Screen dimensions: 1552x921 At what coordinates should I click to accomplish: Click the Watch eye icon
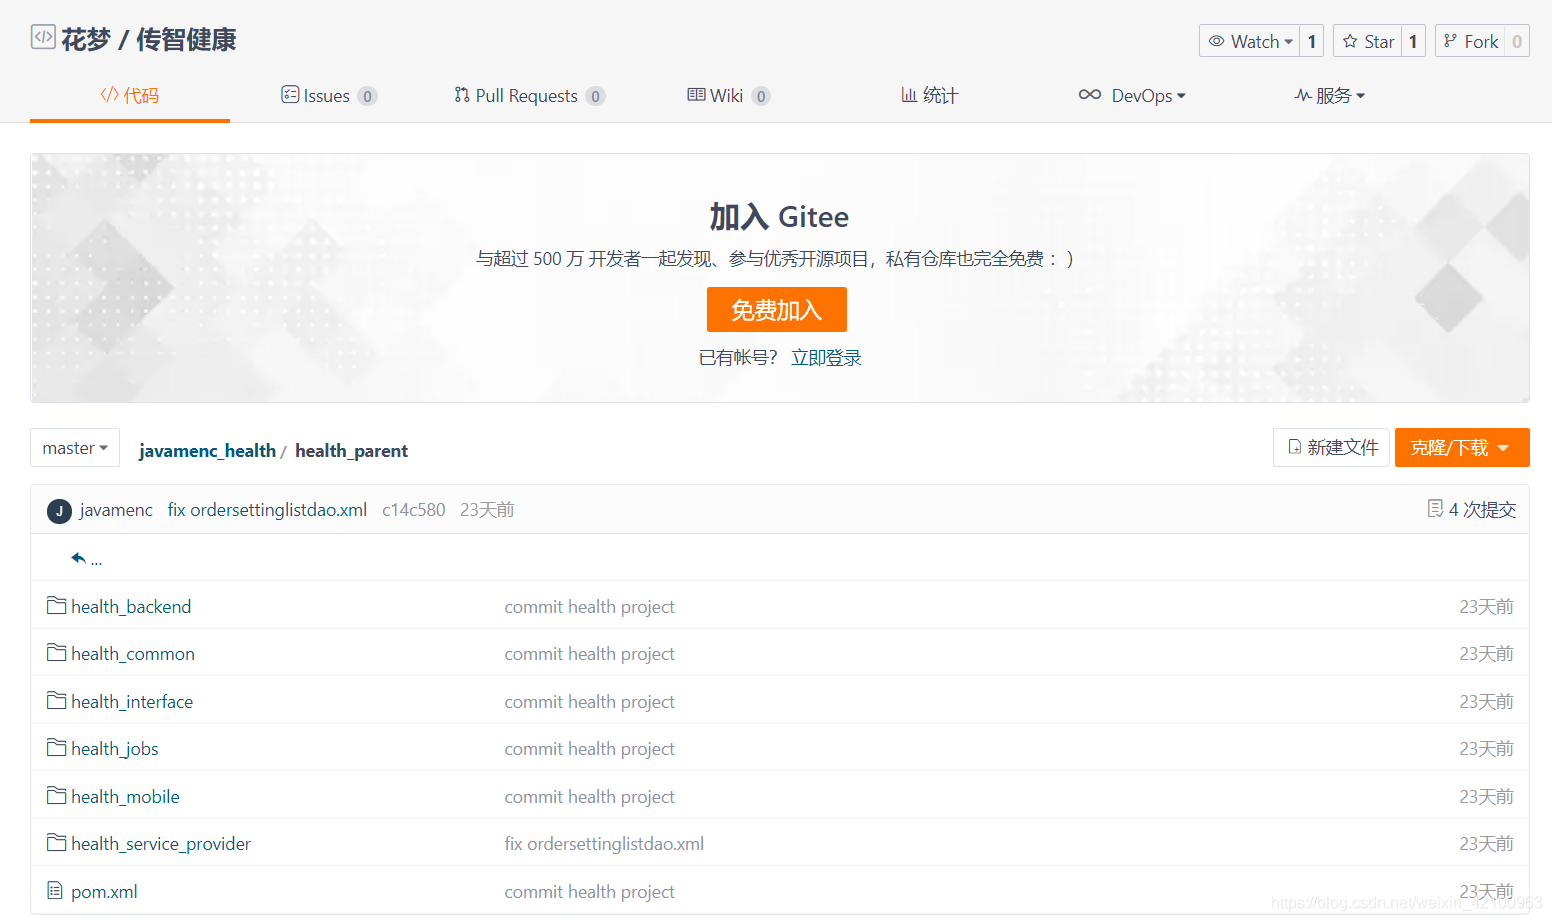[1217, 41]
